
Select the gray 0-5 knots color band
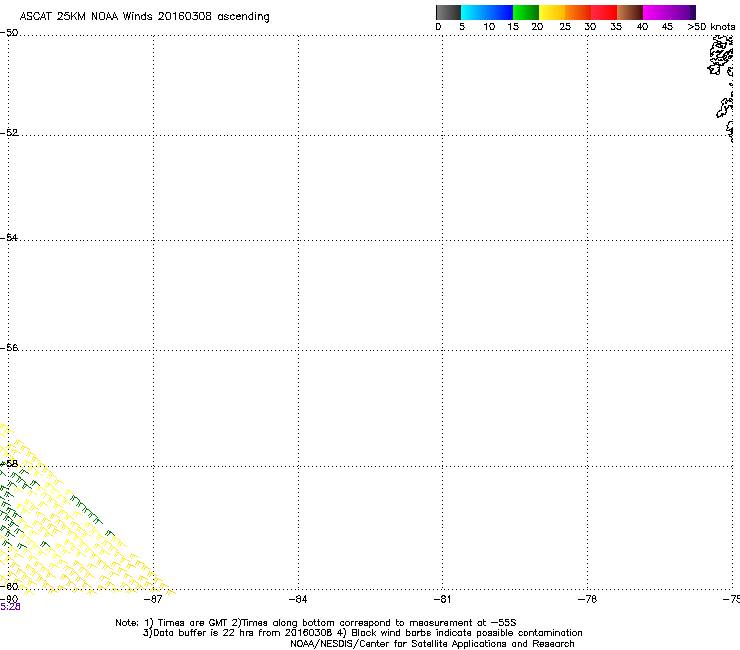pyautogui.click(x=448, y=12)
